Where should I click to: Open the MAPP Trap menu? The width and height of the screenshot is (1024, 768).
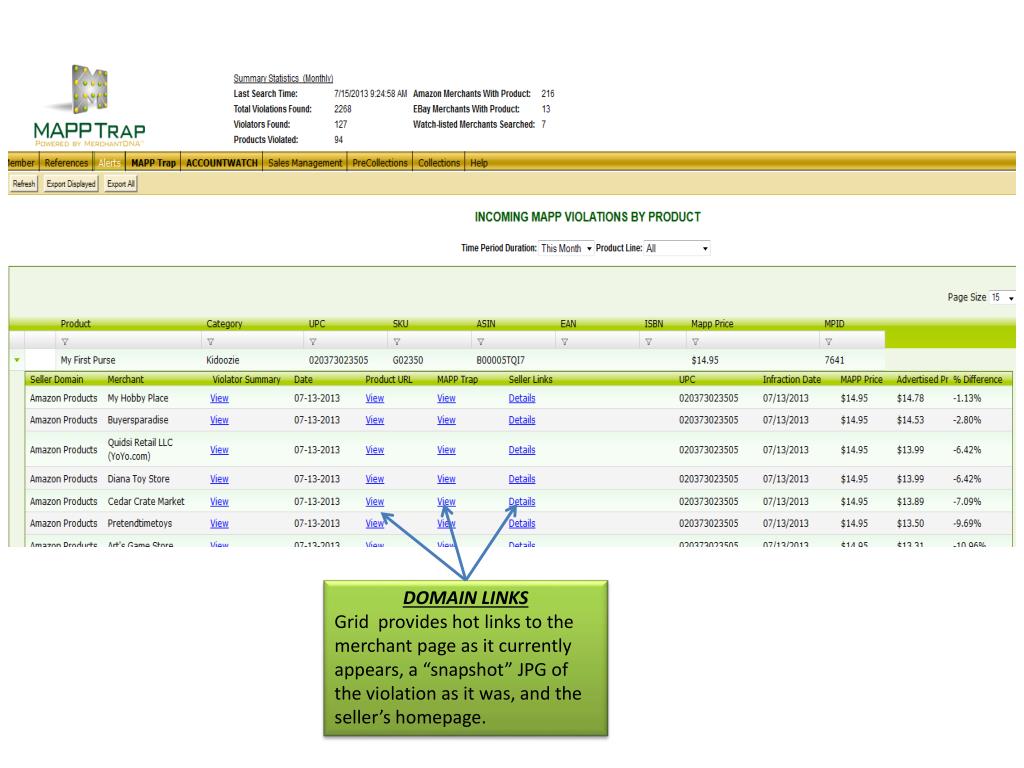coord(153,163)
